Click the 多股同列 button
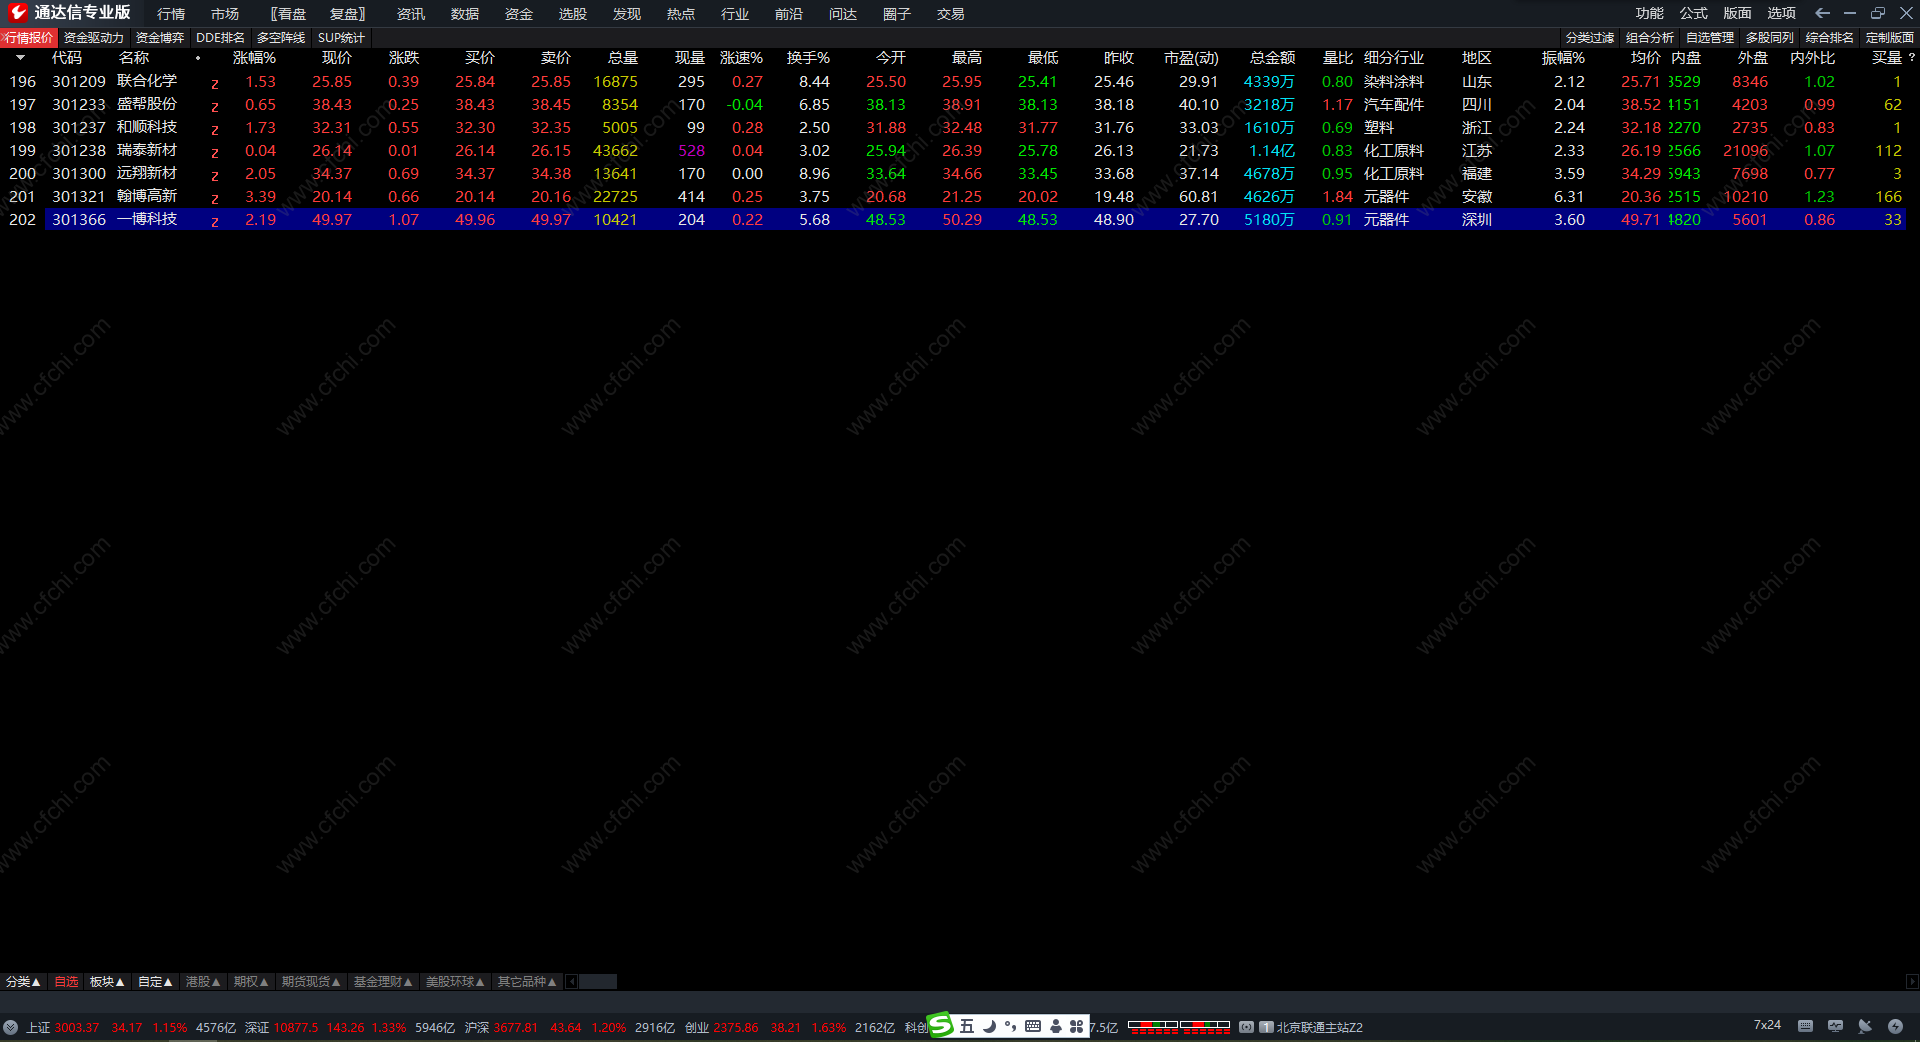This screenshot has width=1920, height=1042. [x=1770, y=38]
